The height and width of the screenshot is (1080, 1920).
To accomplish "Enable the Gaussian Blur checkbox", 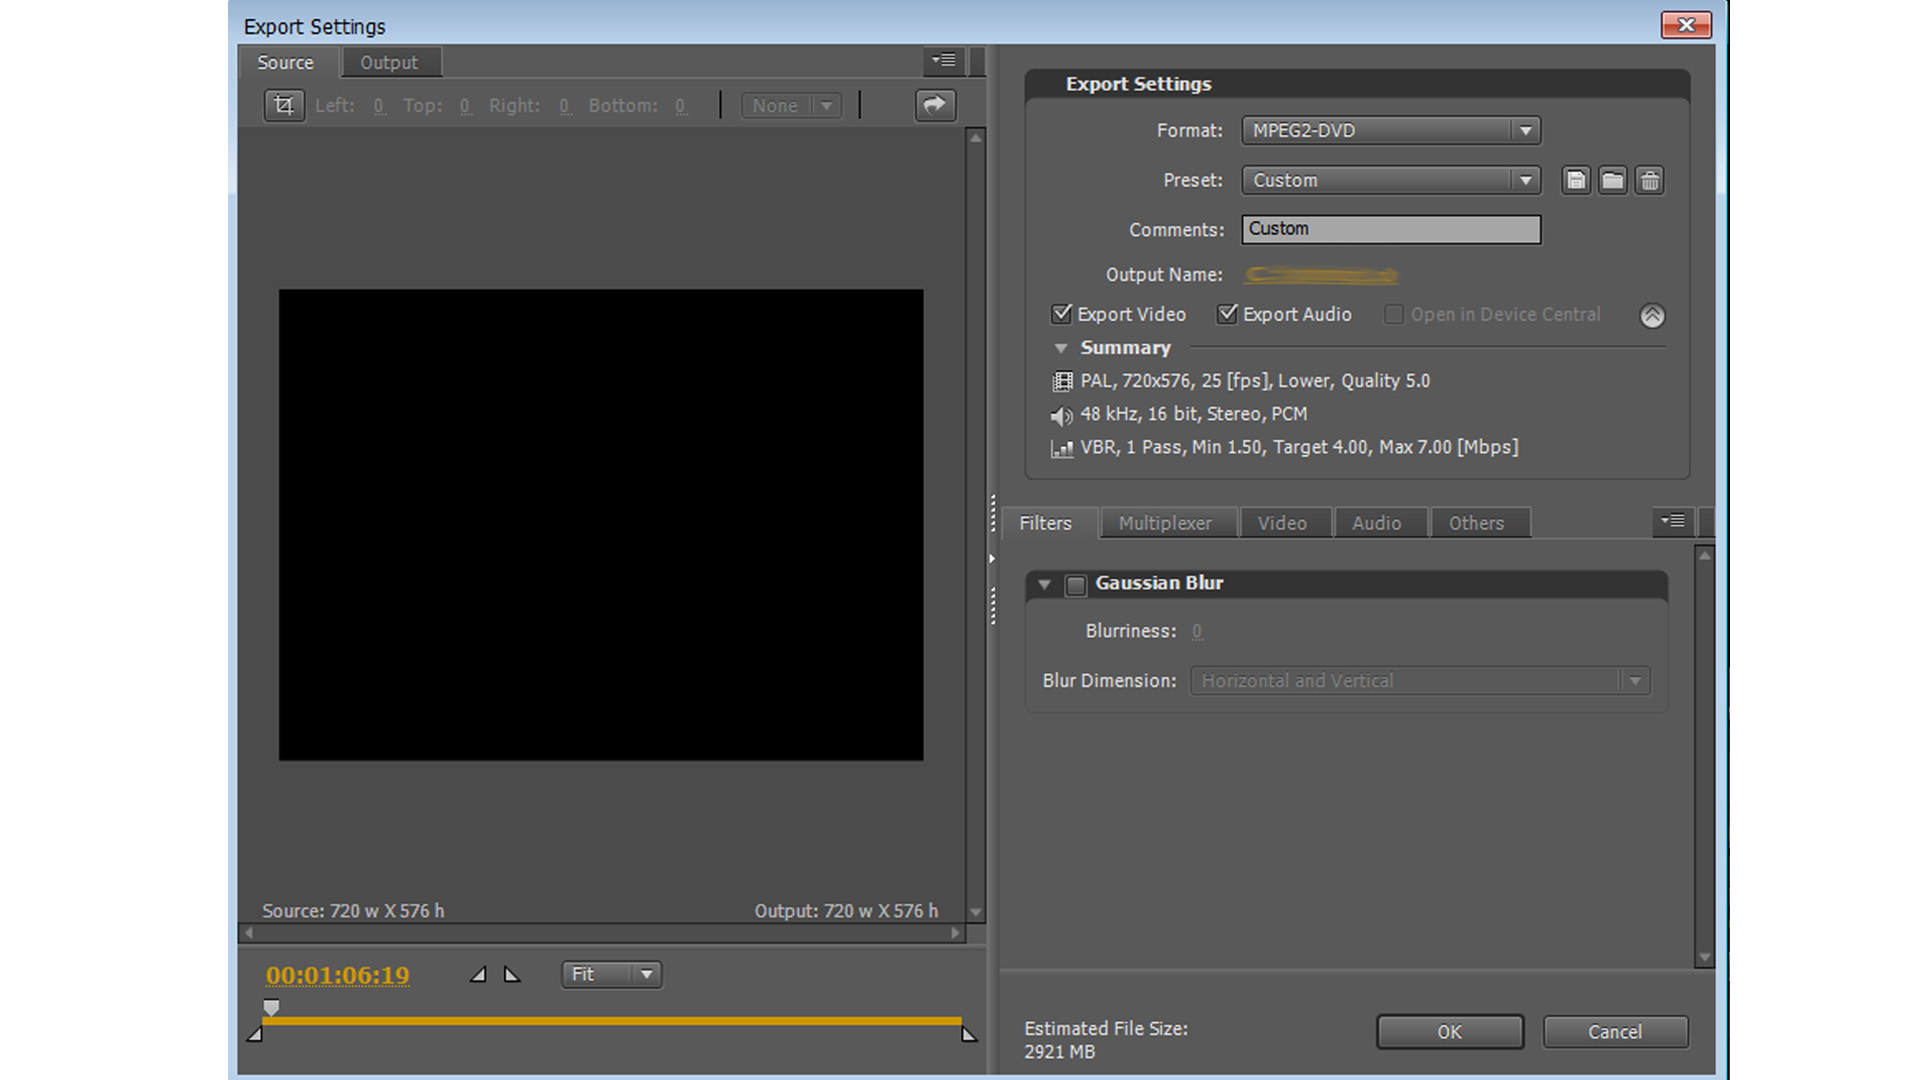I will (1076, 585).
